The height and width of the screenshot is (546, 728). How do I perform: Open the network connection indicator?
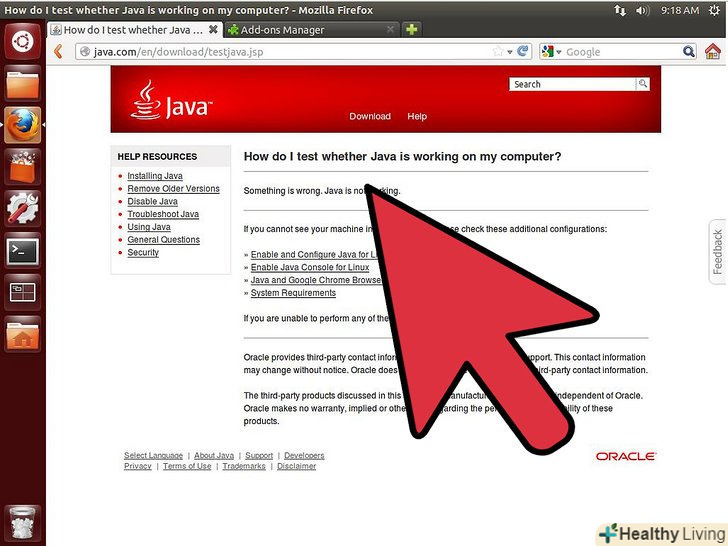click(x=620, y=10)
